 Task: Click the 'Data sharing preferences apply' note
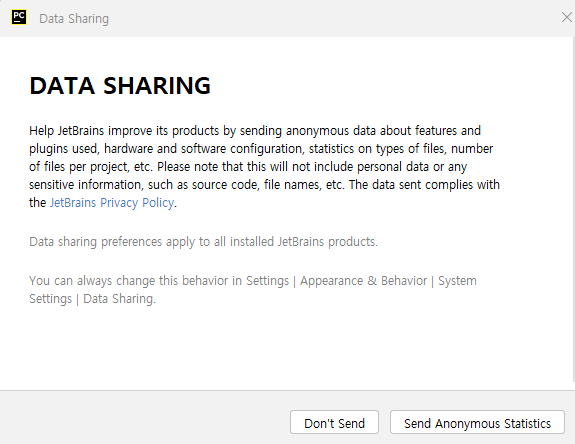[x=204, y=242]
